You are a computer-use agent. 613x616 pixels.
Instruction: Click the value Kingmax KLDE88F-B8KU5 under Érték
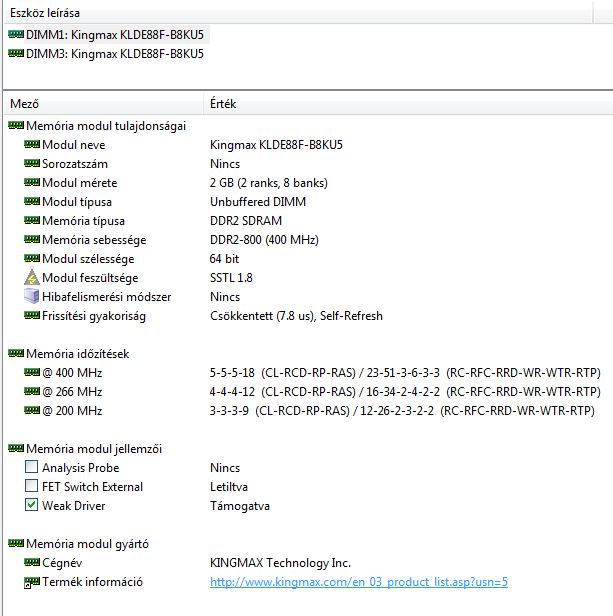pos(276,145)
